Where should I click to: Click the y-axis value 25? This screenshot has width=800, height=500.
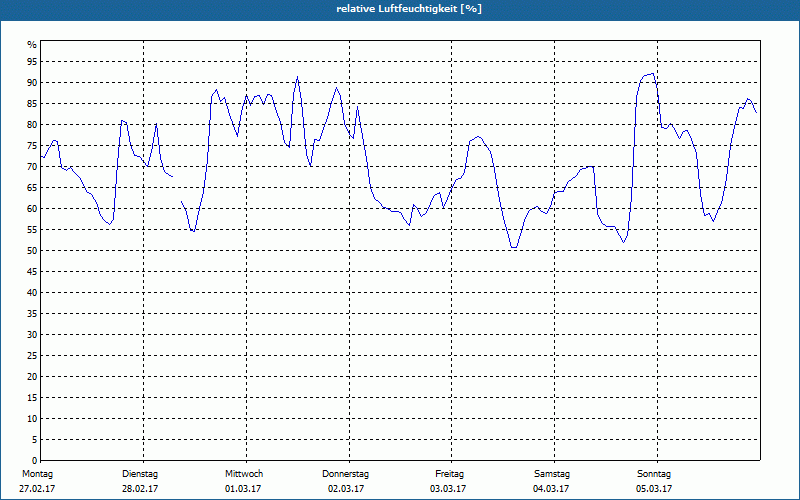point(32,356)
